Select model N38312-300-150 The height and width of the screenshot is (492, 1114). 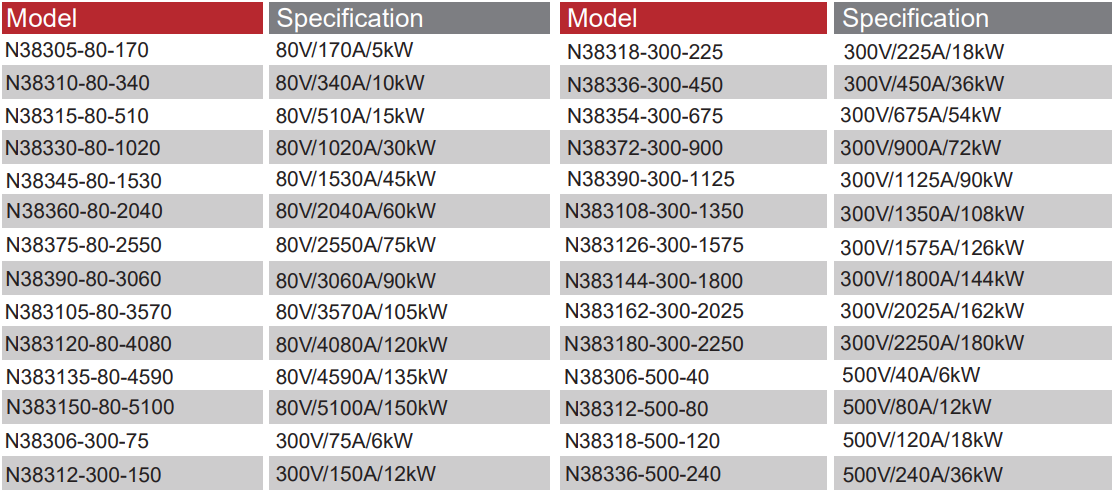pyautogui.click(x=83, y=475)
